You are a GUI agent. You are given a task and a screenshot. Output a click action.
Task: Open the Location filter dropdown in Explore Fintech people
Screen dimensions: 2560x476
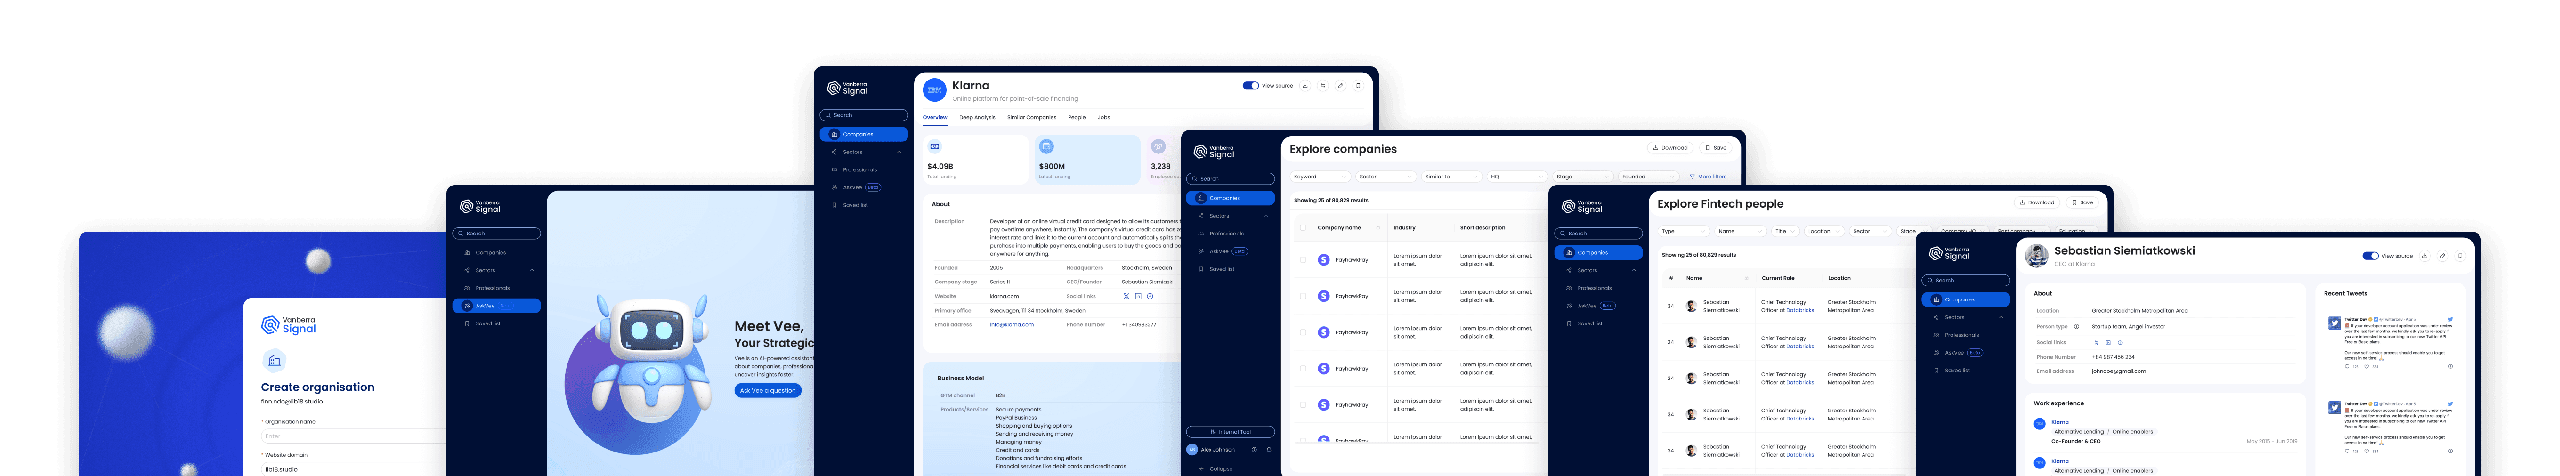coord(1826,231)
